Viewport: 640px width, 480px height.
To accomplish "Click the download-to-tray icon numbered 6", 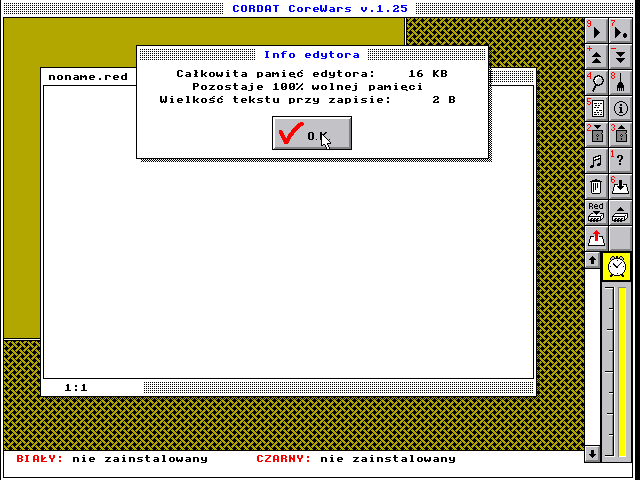I will pyautogui.click(x=620, y=186).
